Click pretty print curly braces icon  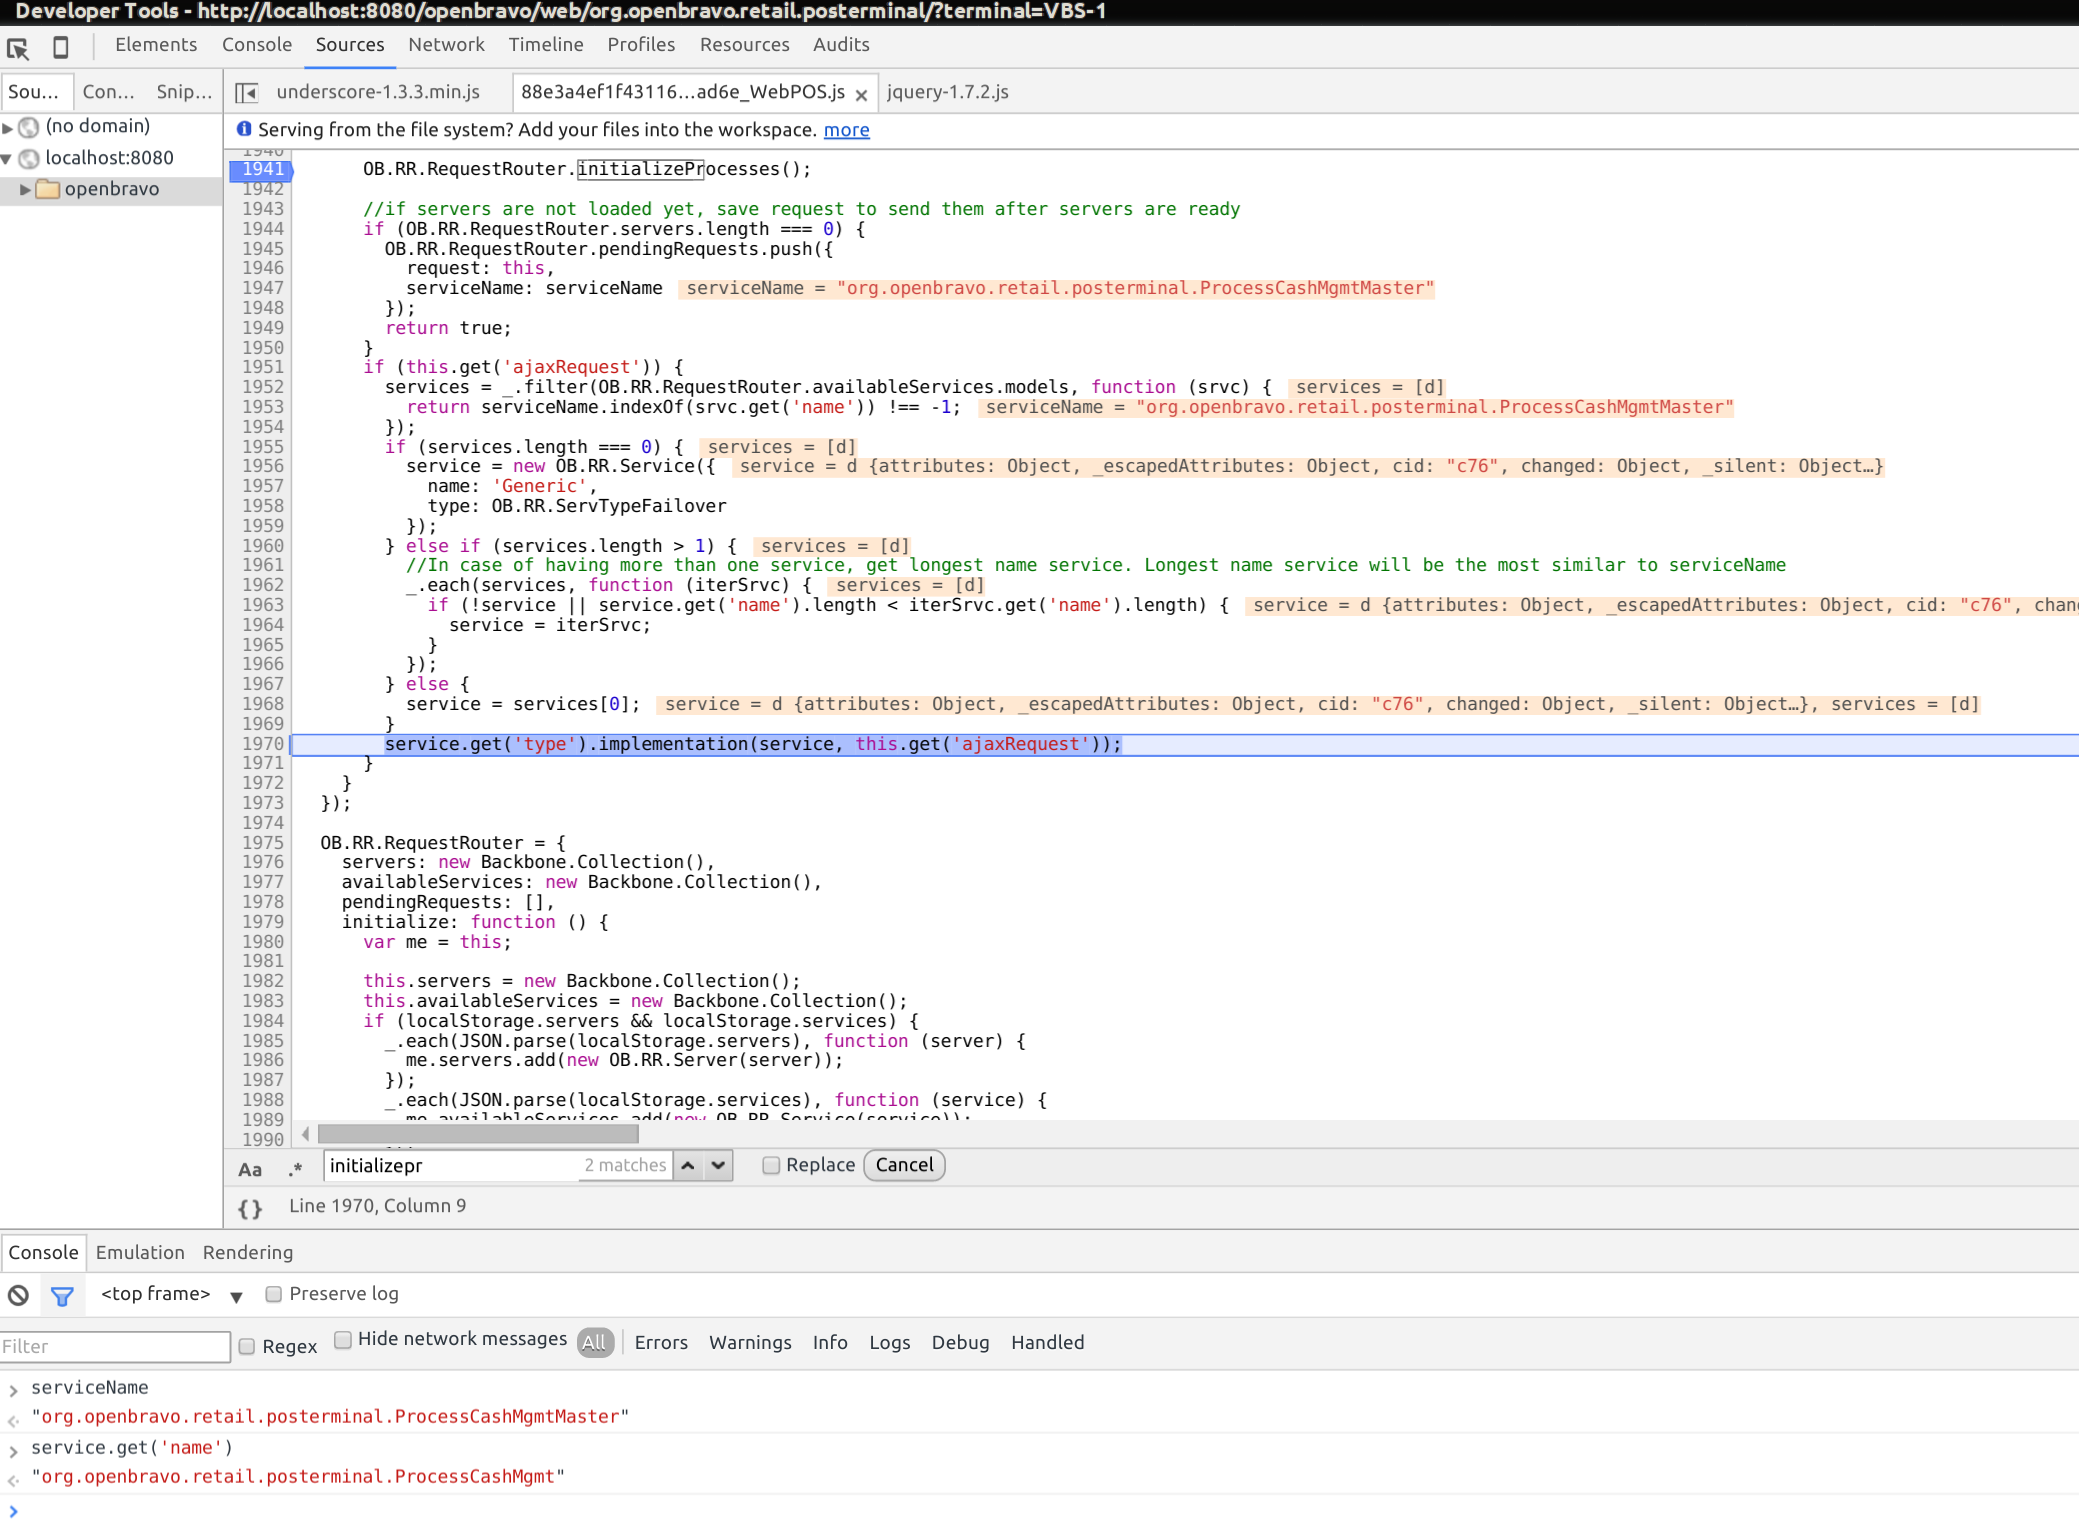click(250, 1208)
